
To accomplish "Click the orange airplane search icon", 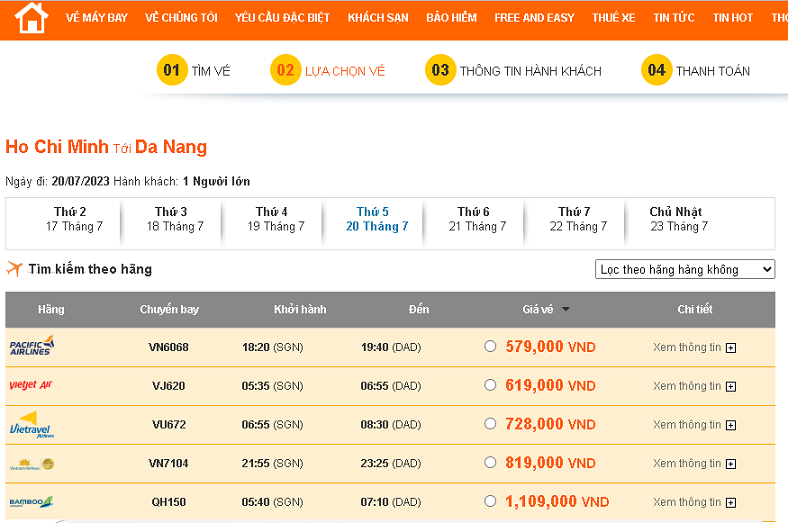I will 14,269.
